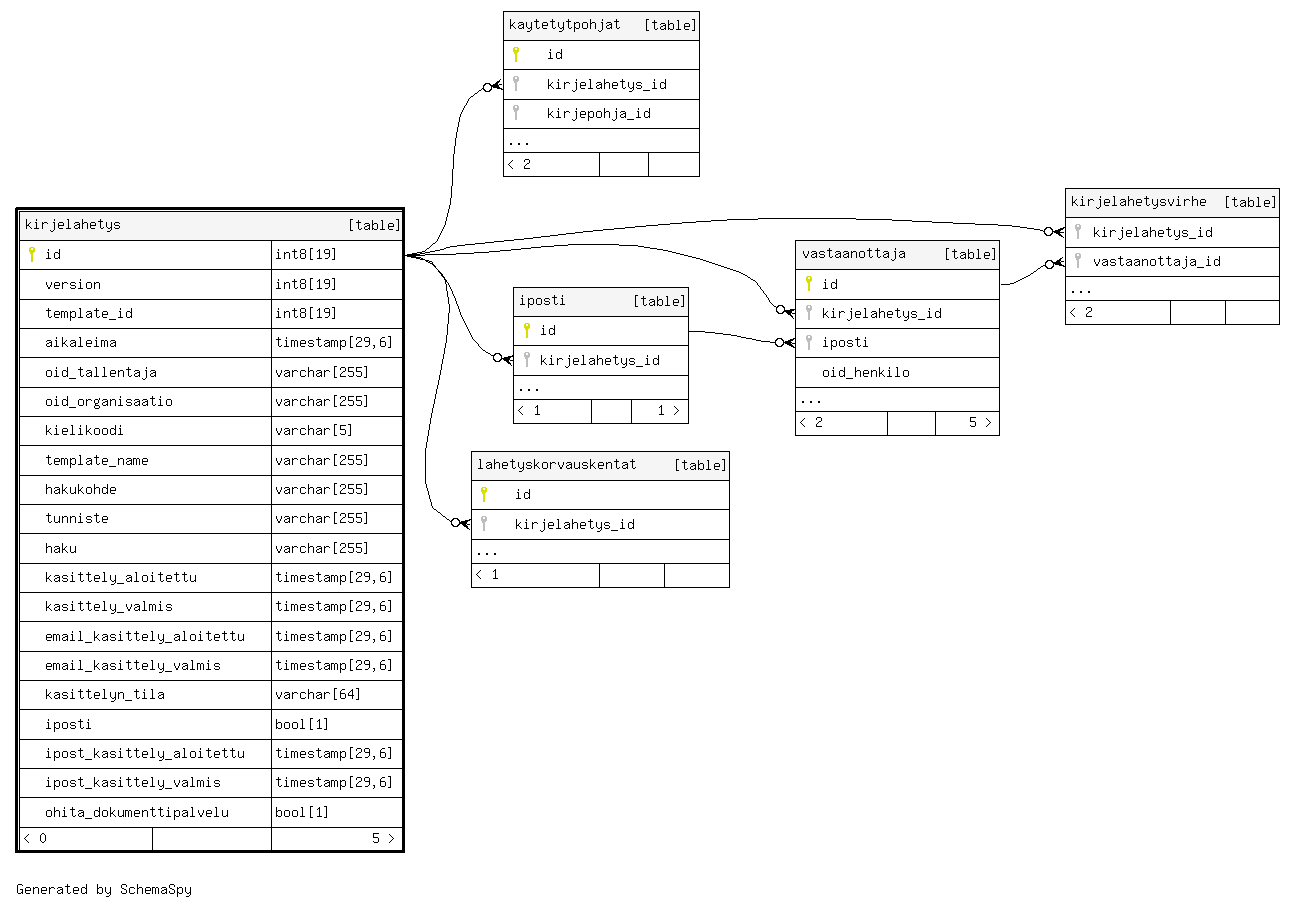Select the 'kasittelyn_tila' column name

pos(105,694)
